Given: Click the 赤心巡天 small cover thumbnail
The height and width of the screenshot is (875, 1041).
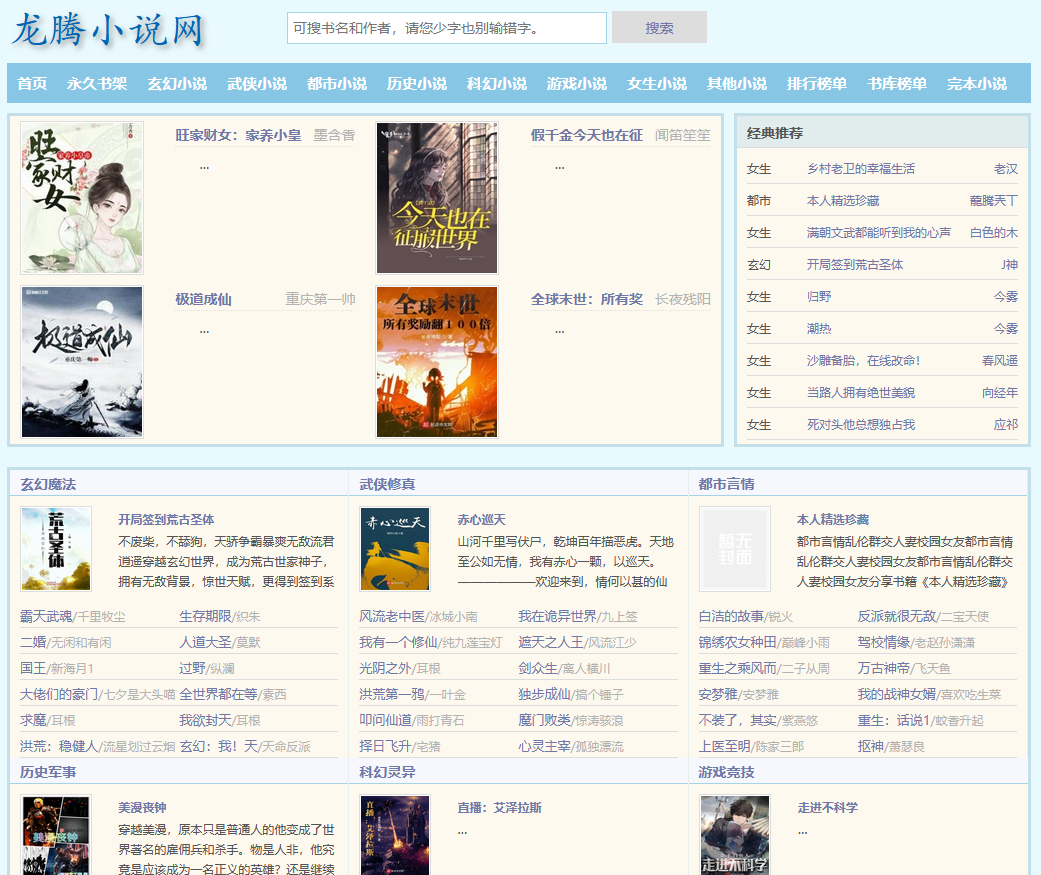Looking at the screenshot, I should (395, 549).
